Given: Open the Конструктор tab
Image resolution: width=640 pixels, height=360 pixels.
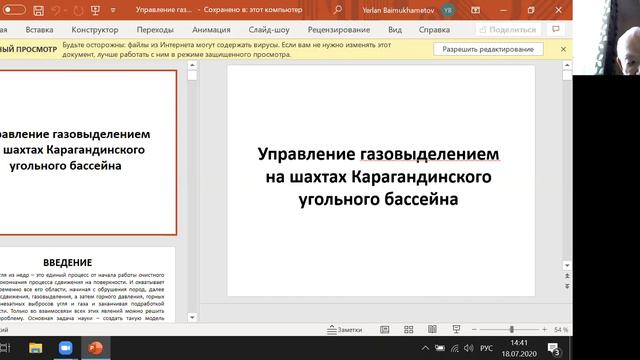Looking at the screenshot, I should coord(95,30).
